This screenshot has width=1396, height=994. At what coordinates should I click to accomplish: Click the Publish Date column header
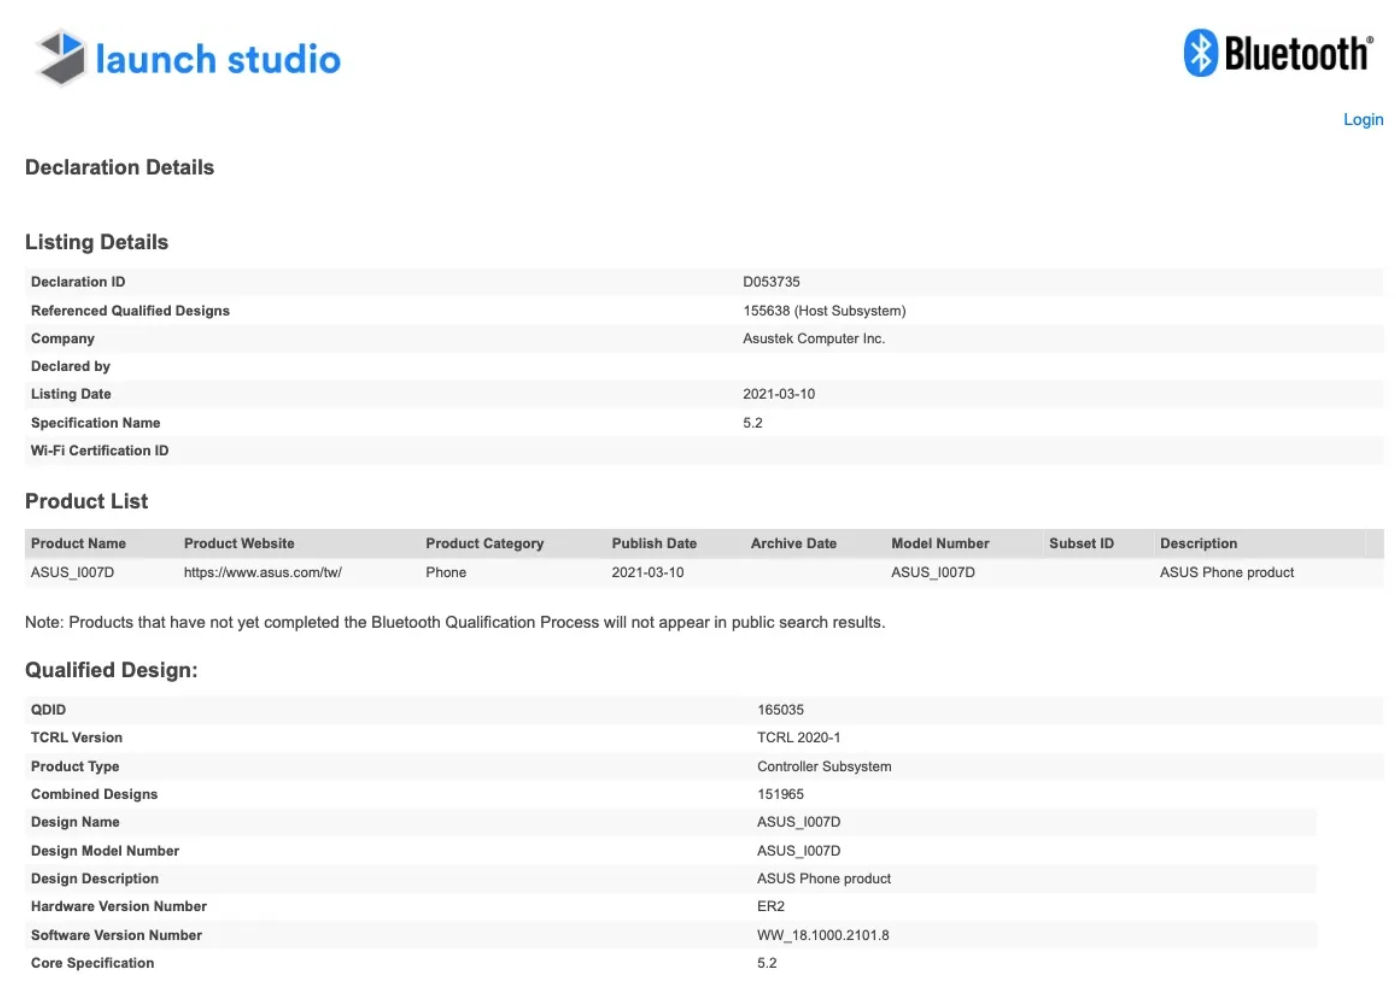(654, 543)
